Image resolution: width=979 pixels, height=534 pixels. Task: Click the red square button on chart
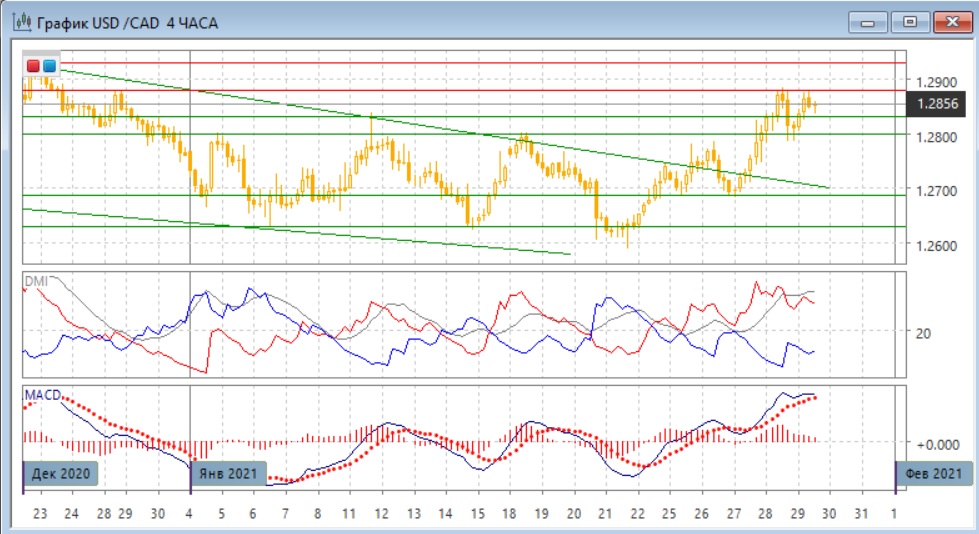(34, 66)
